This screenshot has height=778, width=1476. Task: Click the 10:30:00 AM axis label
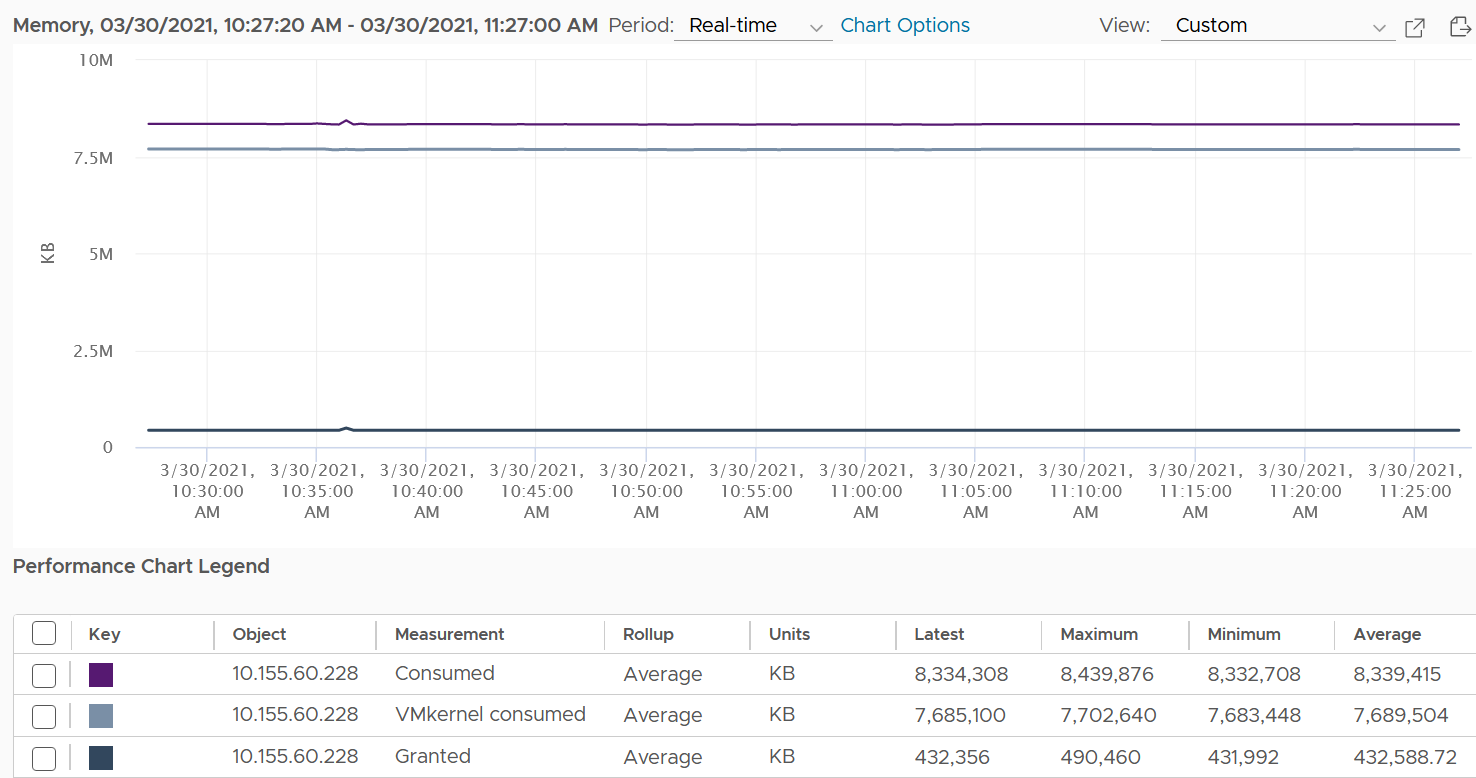[x=207, y=491]
